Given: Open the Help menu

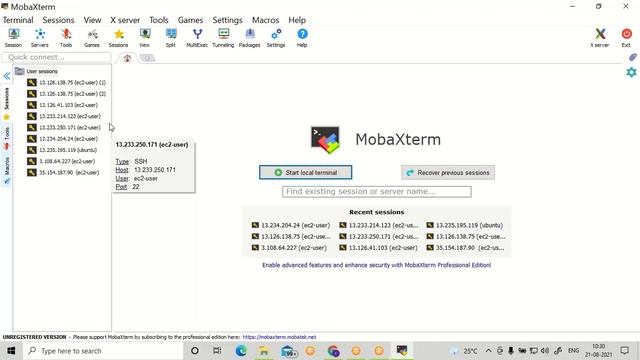Looking at the screenshot, I should coord(297,20).
